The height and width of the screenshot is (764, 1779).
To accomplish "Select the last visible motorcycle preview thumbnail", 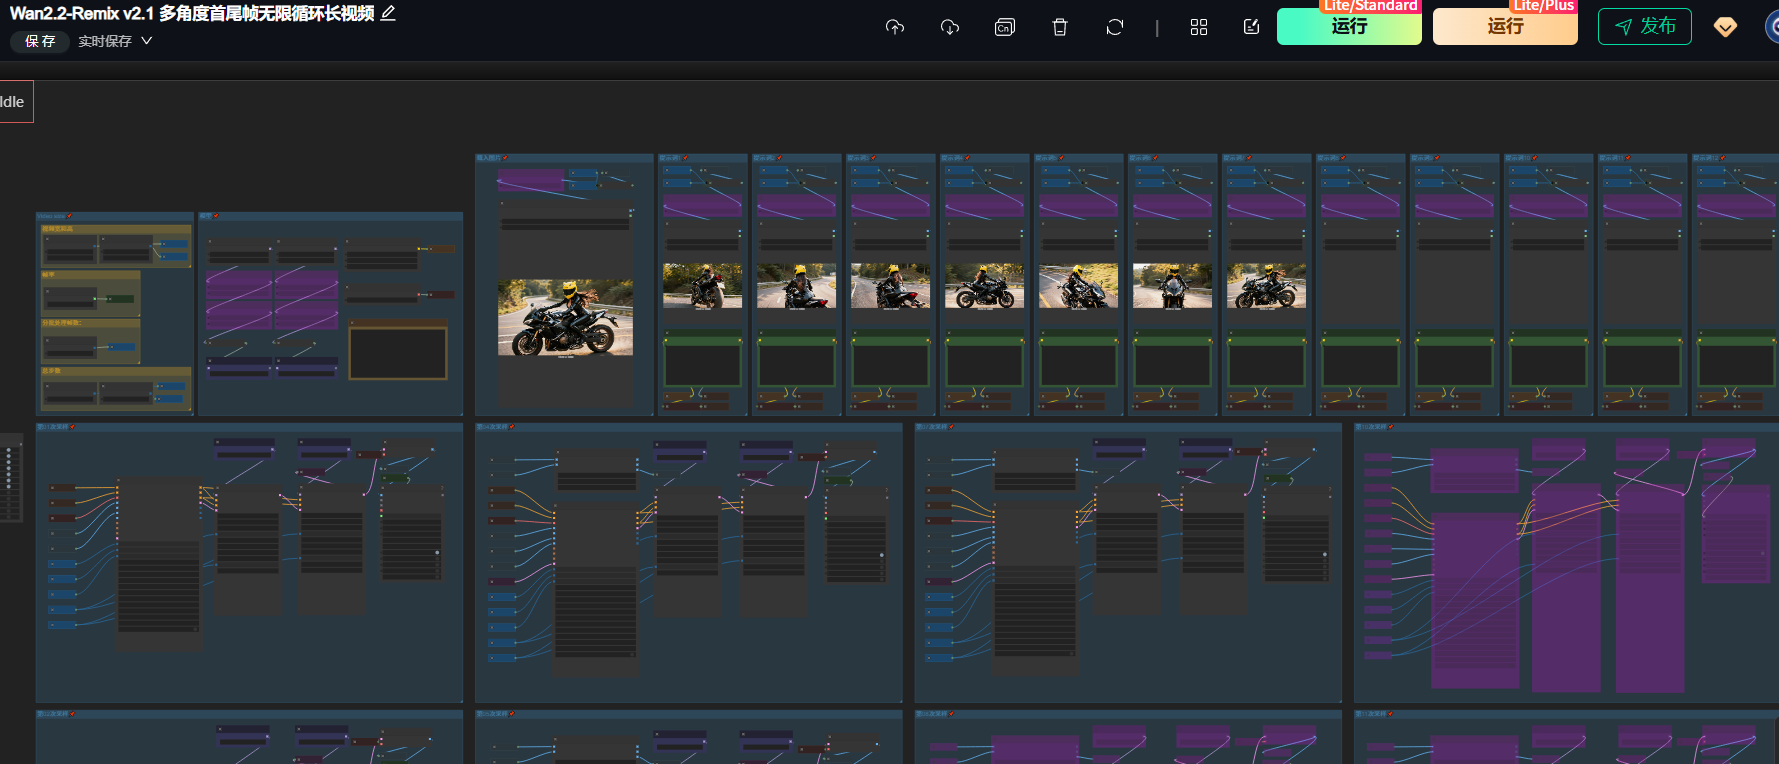I will 1266,286.
